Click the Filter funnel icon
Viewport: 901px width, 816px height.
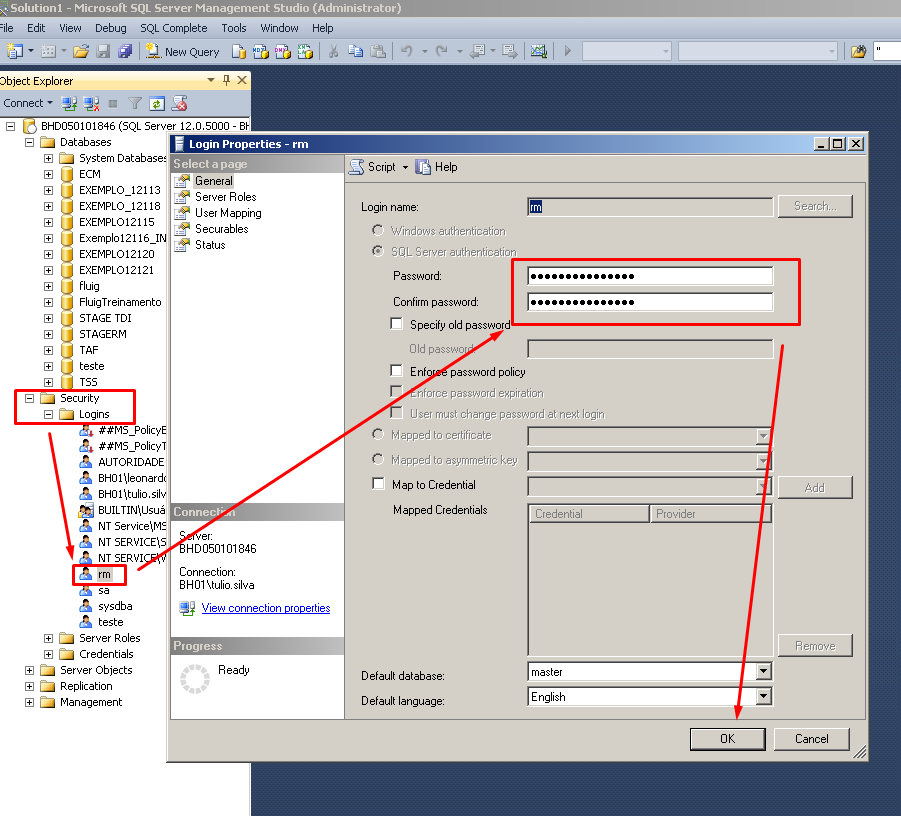coord(135,103)
